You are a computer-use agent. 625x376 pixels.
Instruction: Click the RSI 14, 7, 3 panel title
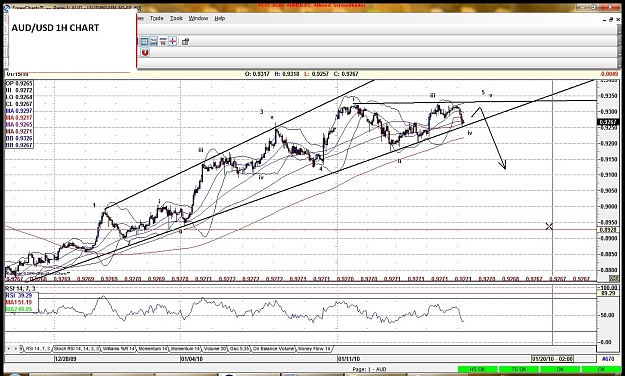[x=20, y=288]
